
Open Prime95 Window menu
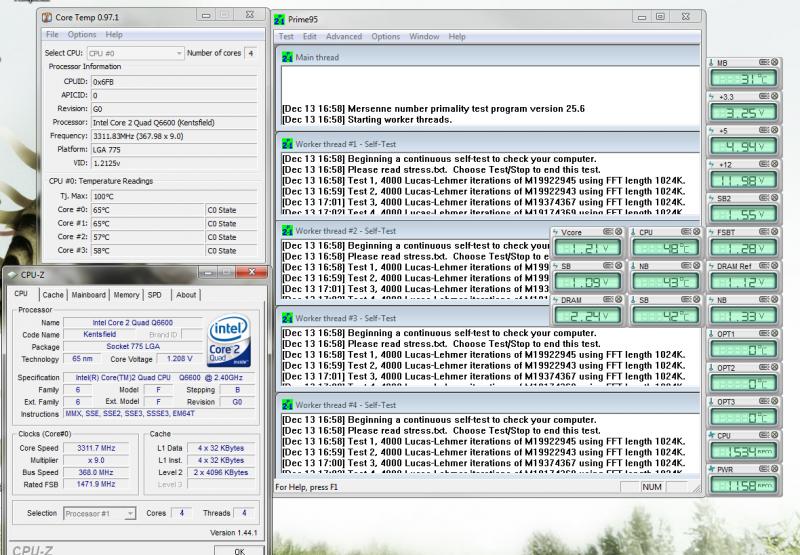coord(424,37)
